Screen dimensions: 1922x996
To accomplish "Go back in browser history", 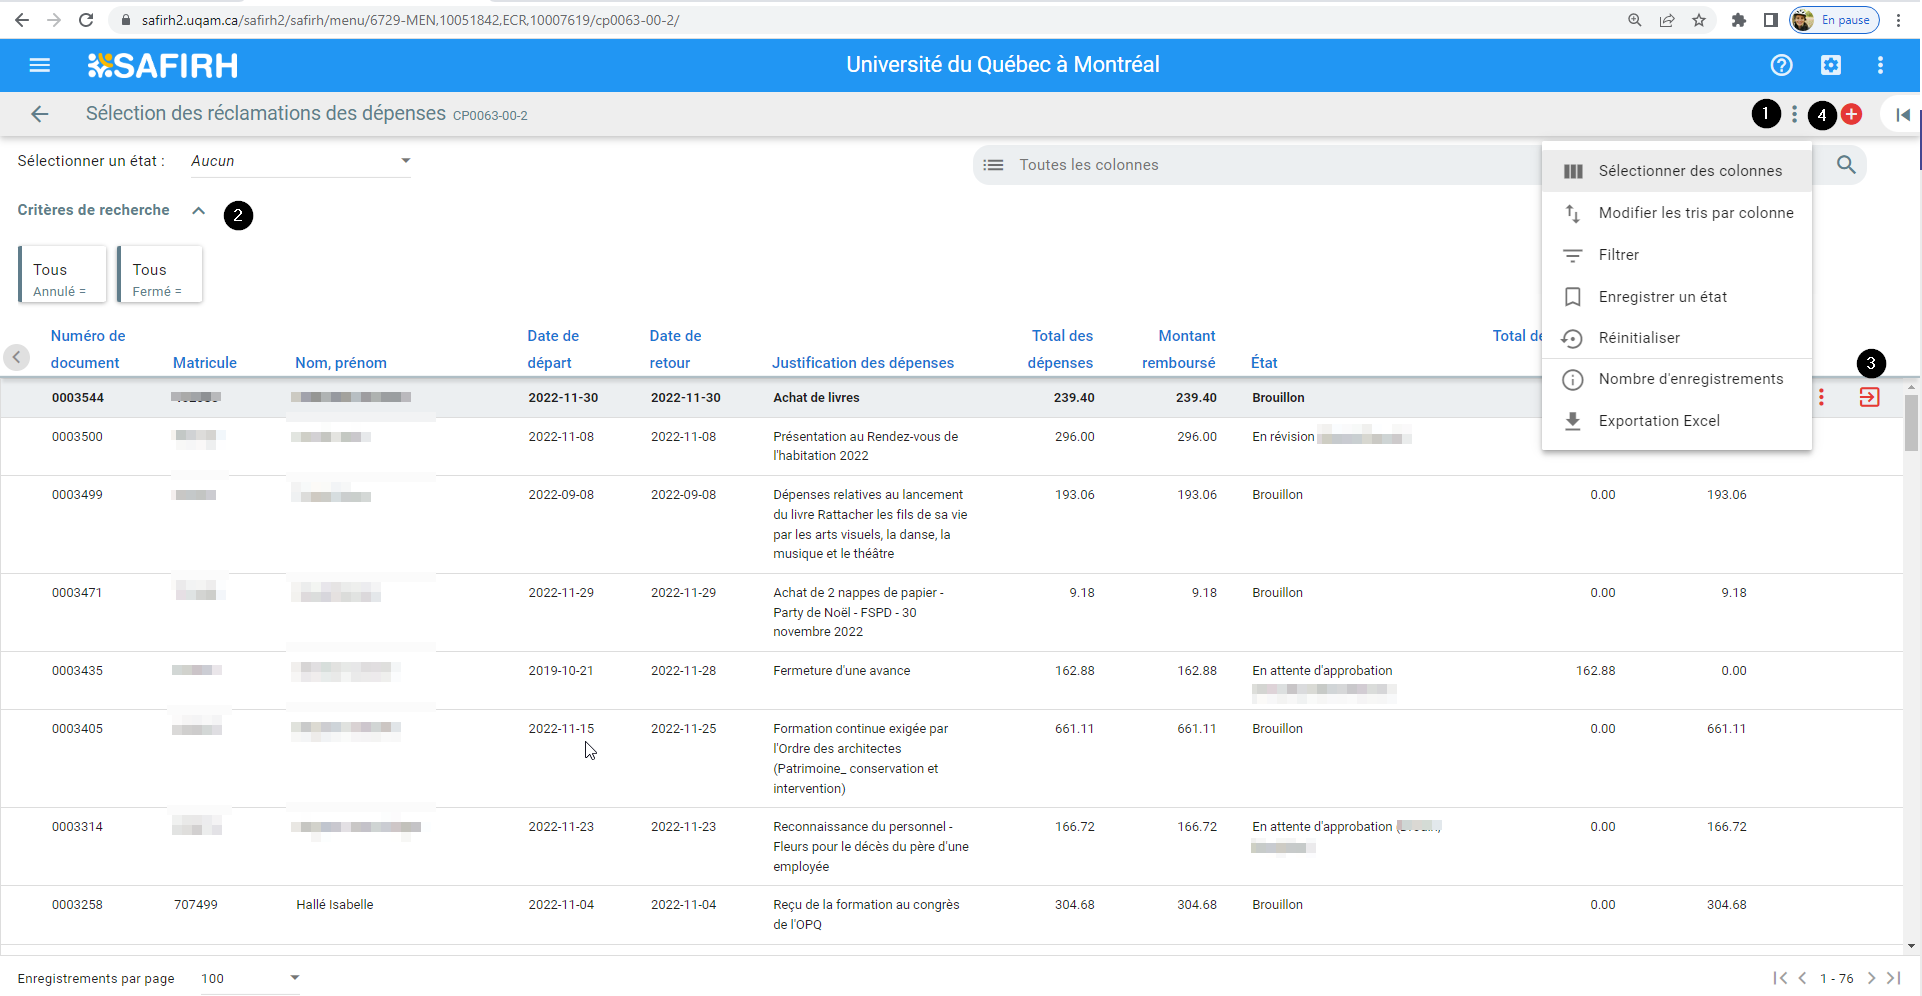I will pos(22,20).
